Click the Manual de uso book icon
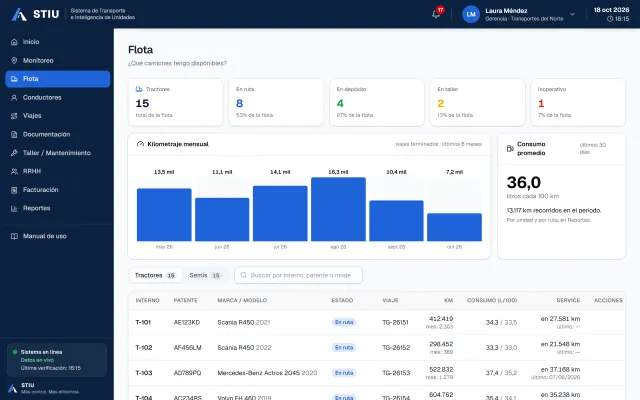 point(14,236)
